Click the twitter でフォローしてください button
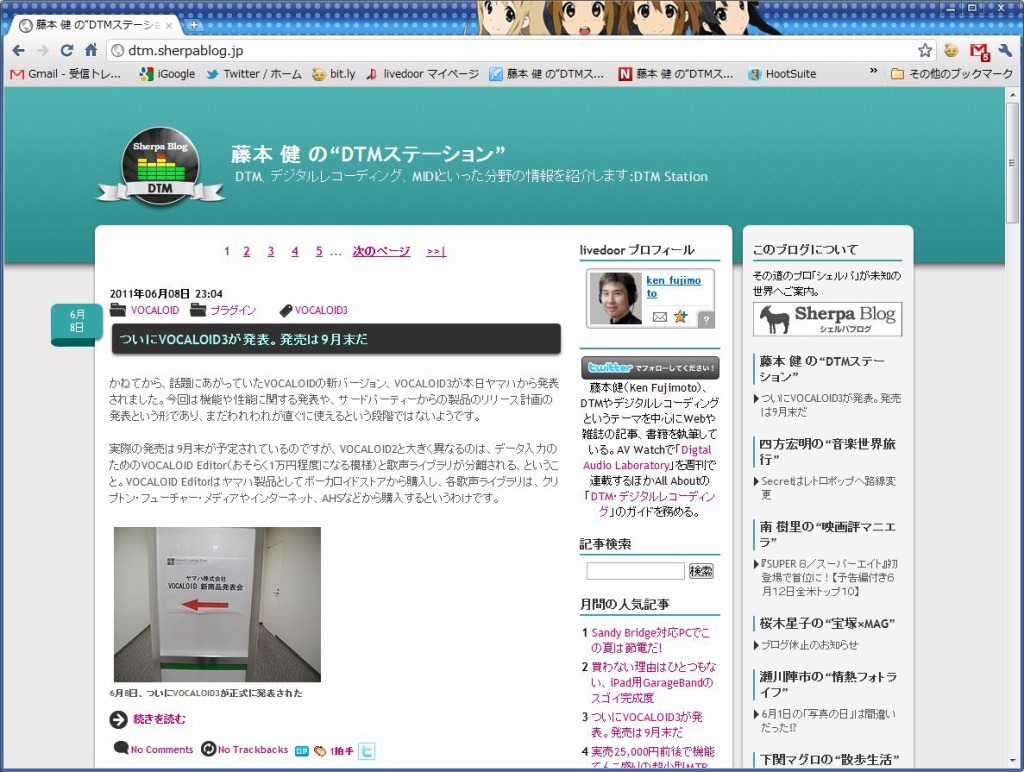Screen dimensions: 1024x772 650,368
